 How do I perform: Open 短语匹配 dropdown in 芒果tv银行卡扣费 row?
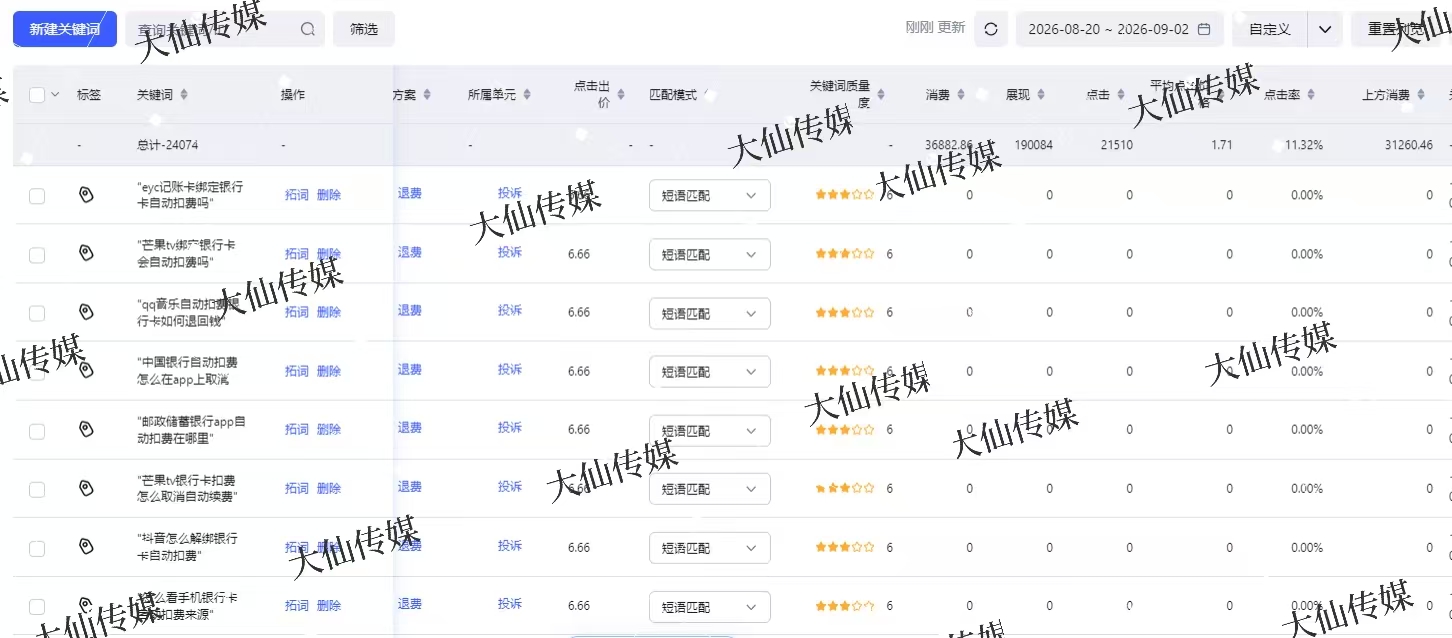coord(710,489)
